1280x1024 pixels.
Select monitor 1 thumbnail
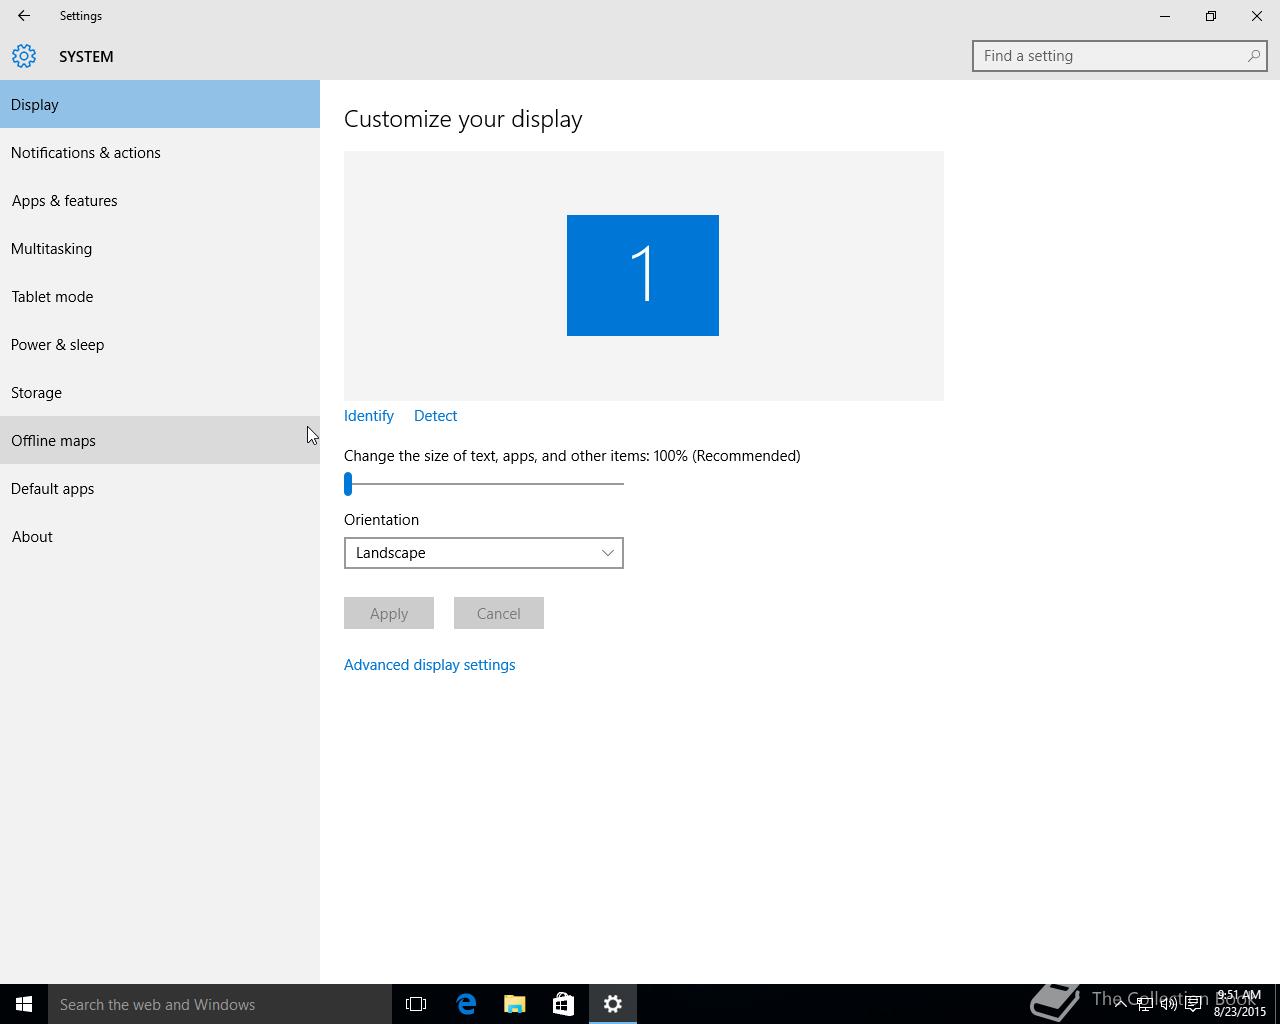coord(643,275)
